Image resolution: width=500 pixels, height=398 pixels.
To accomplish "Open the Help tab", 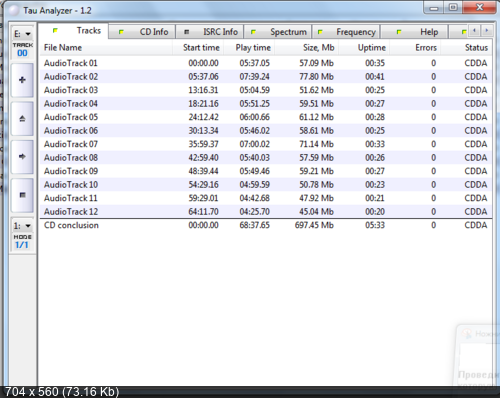I will point(414,32).
